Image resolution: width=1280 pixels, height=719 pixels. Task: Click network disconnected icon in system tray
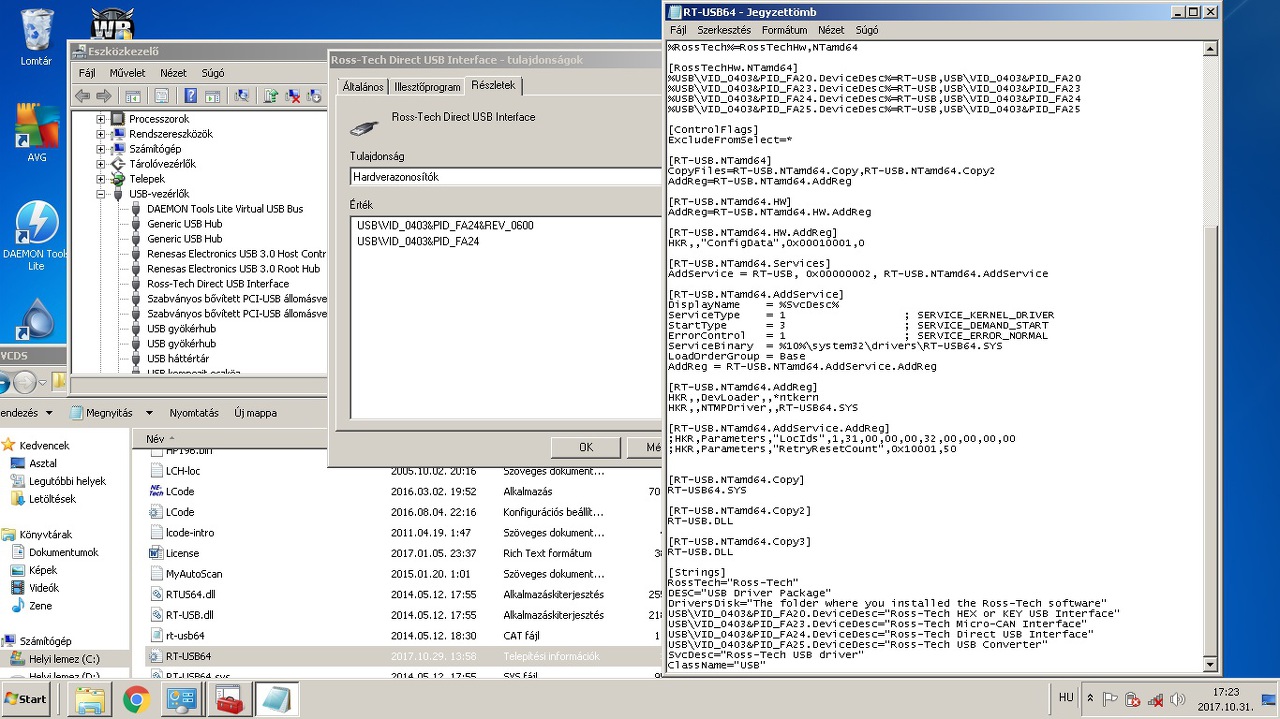[x=1154, y=699]
